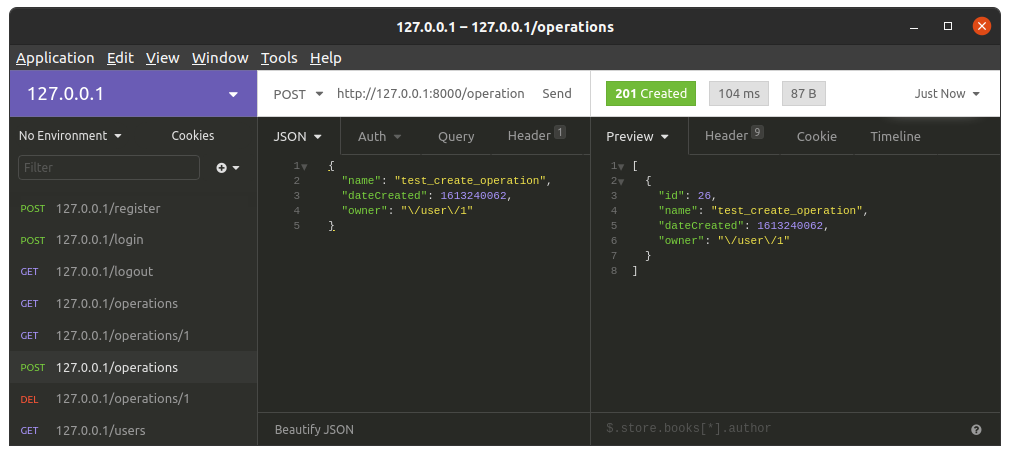Click the request URL field
This screenshot has height=455, width=1010.
click(430, 94)
